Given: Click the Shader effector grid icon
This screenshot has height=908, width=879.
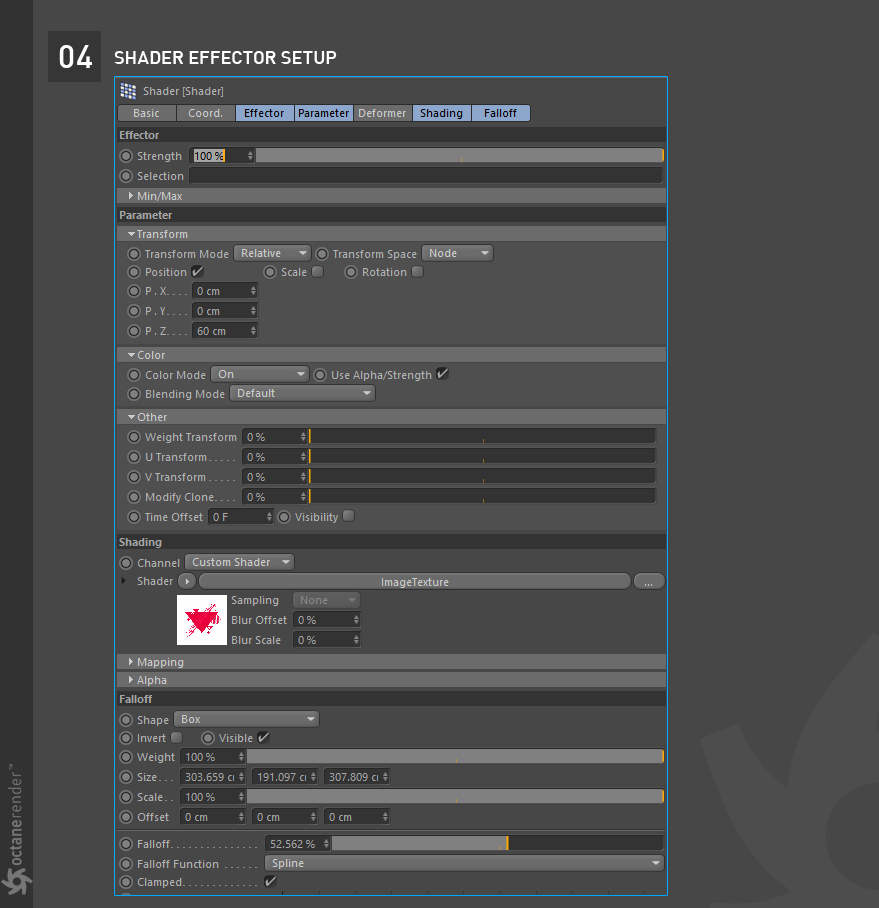Looking at the screenshot, I should 128,91.
